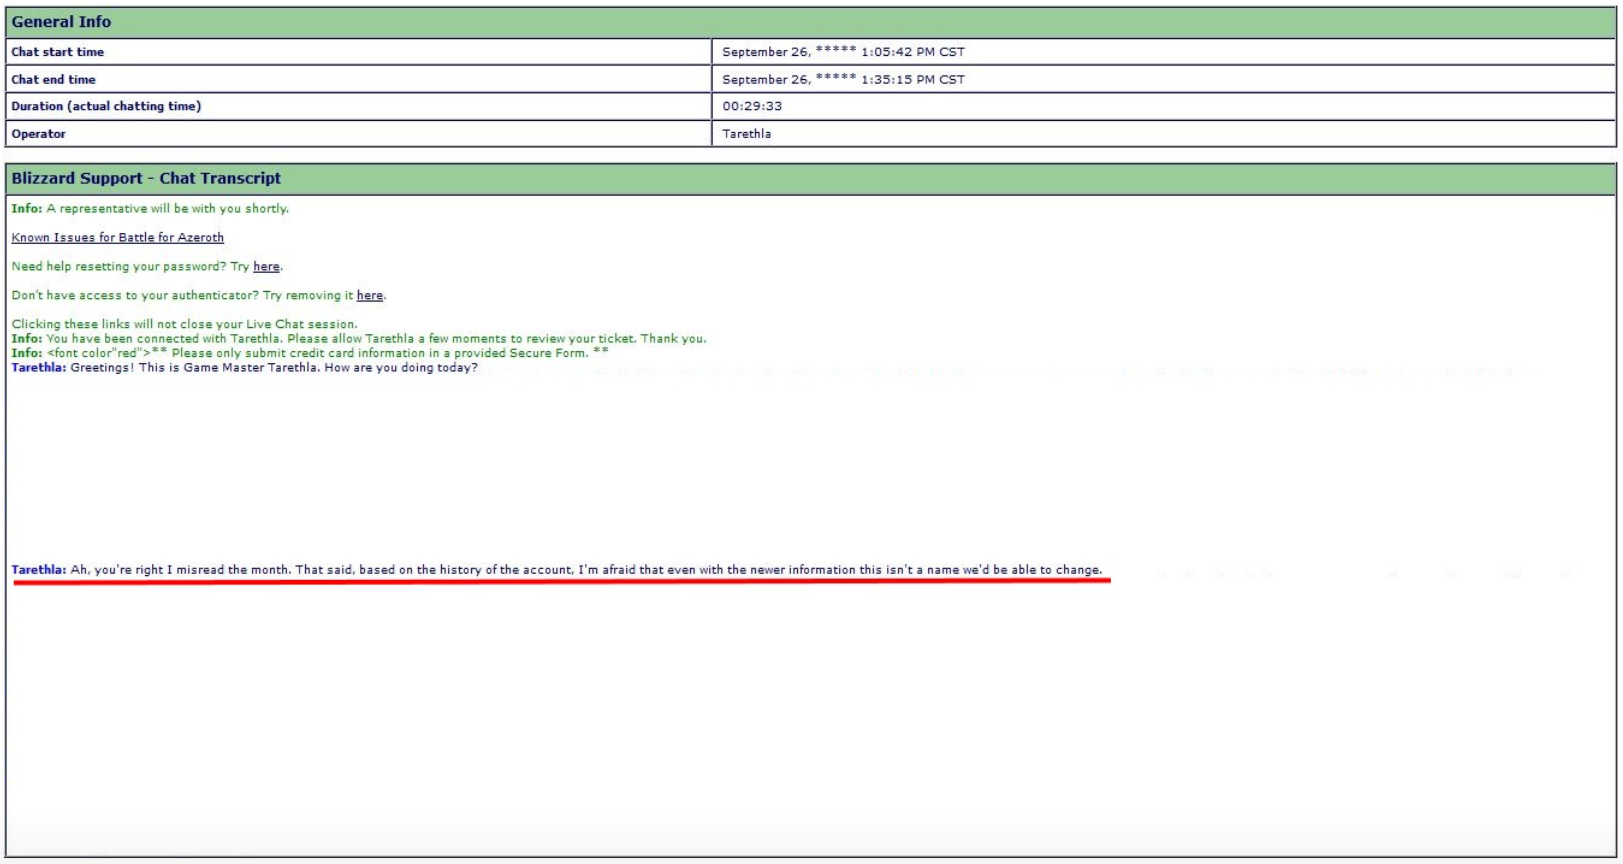Open Known Issues for Battle for Azeroth link
The height and width of the screenshot is (864, 1623).
point(118,238)
